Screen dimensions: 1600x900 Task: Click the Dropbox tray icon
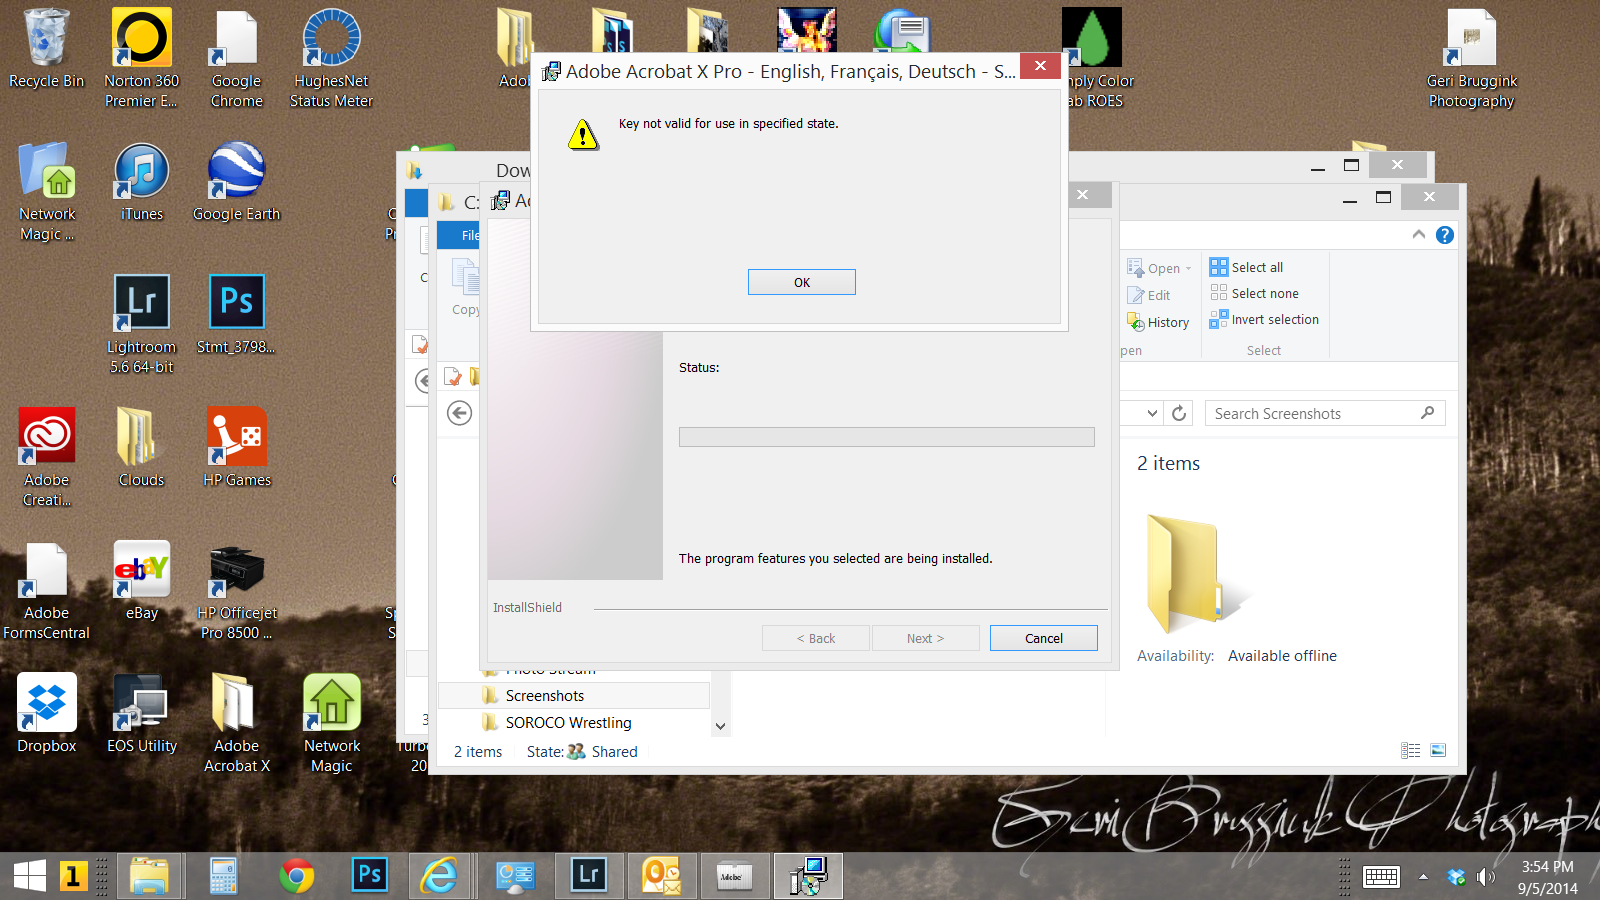1456,877
